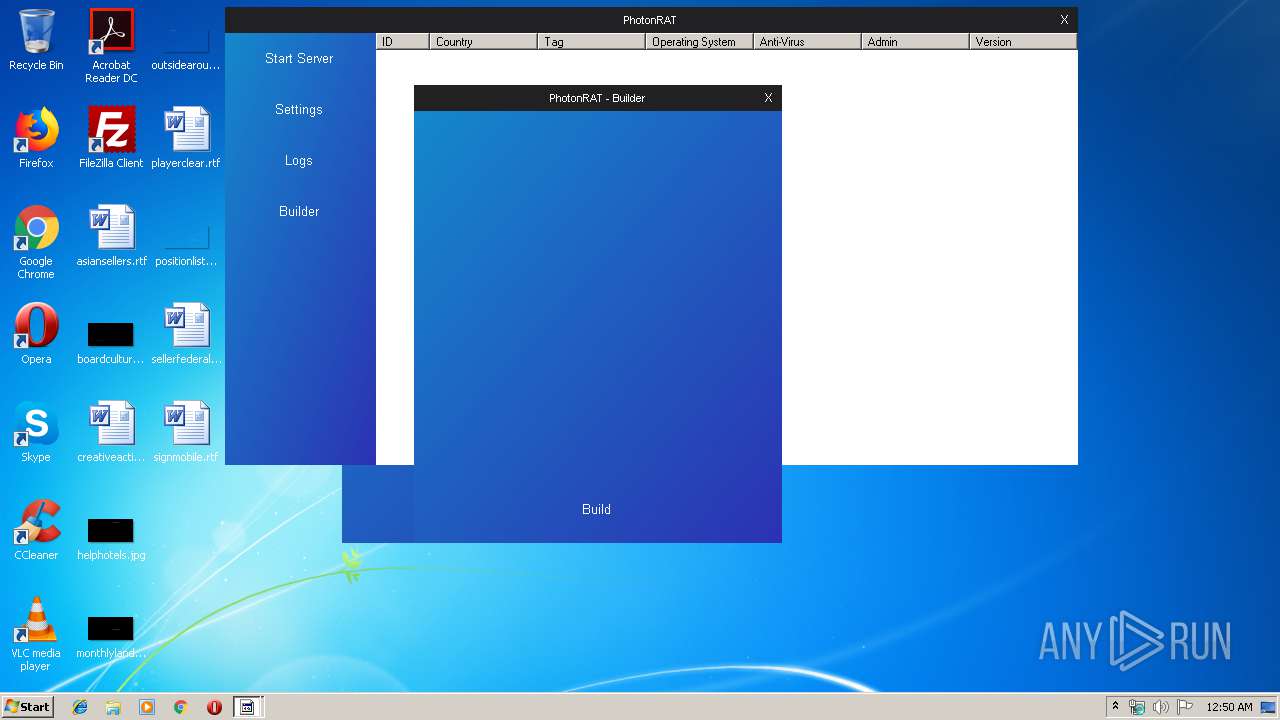This screenshot has width=1280, height=720.
Task: Click the Start button
Action: 28,707
